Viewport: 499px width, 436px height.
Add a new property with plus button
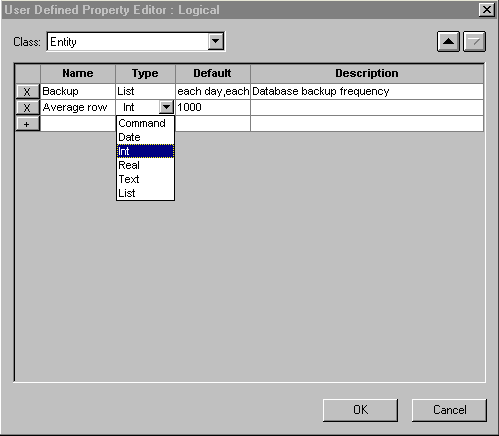pos(27,124)
